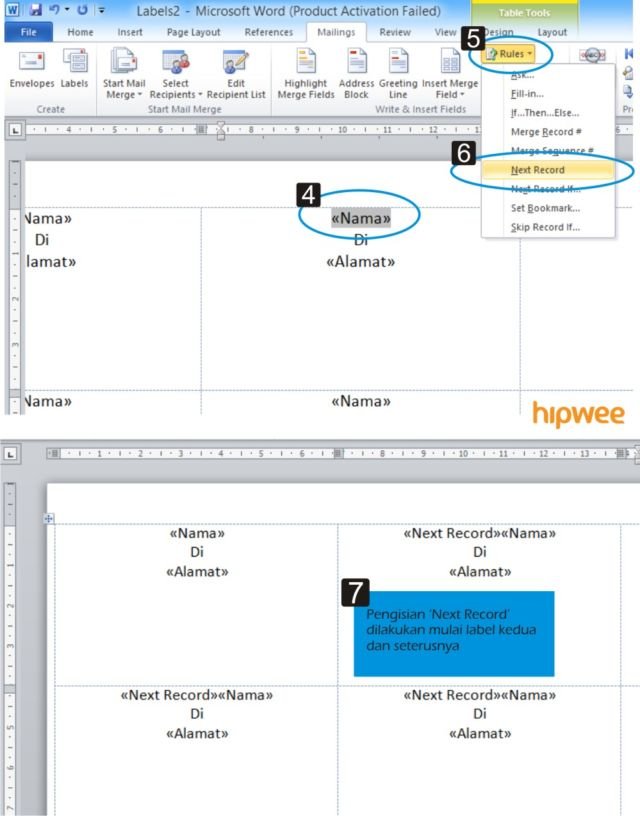Click the Insert Merge Field icon
The width and height of the screenshot is (640, 816).
pos(450,63)
